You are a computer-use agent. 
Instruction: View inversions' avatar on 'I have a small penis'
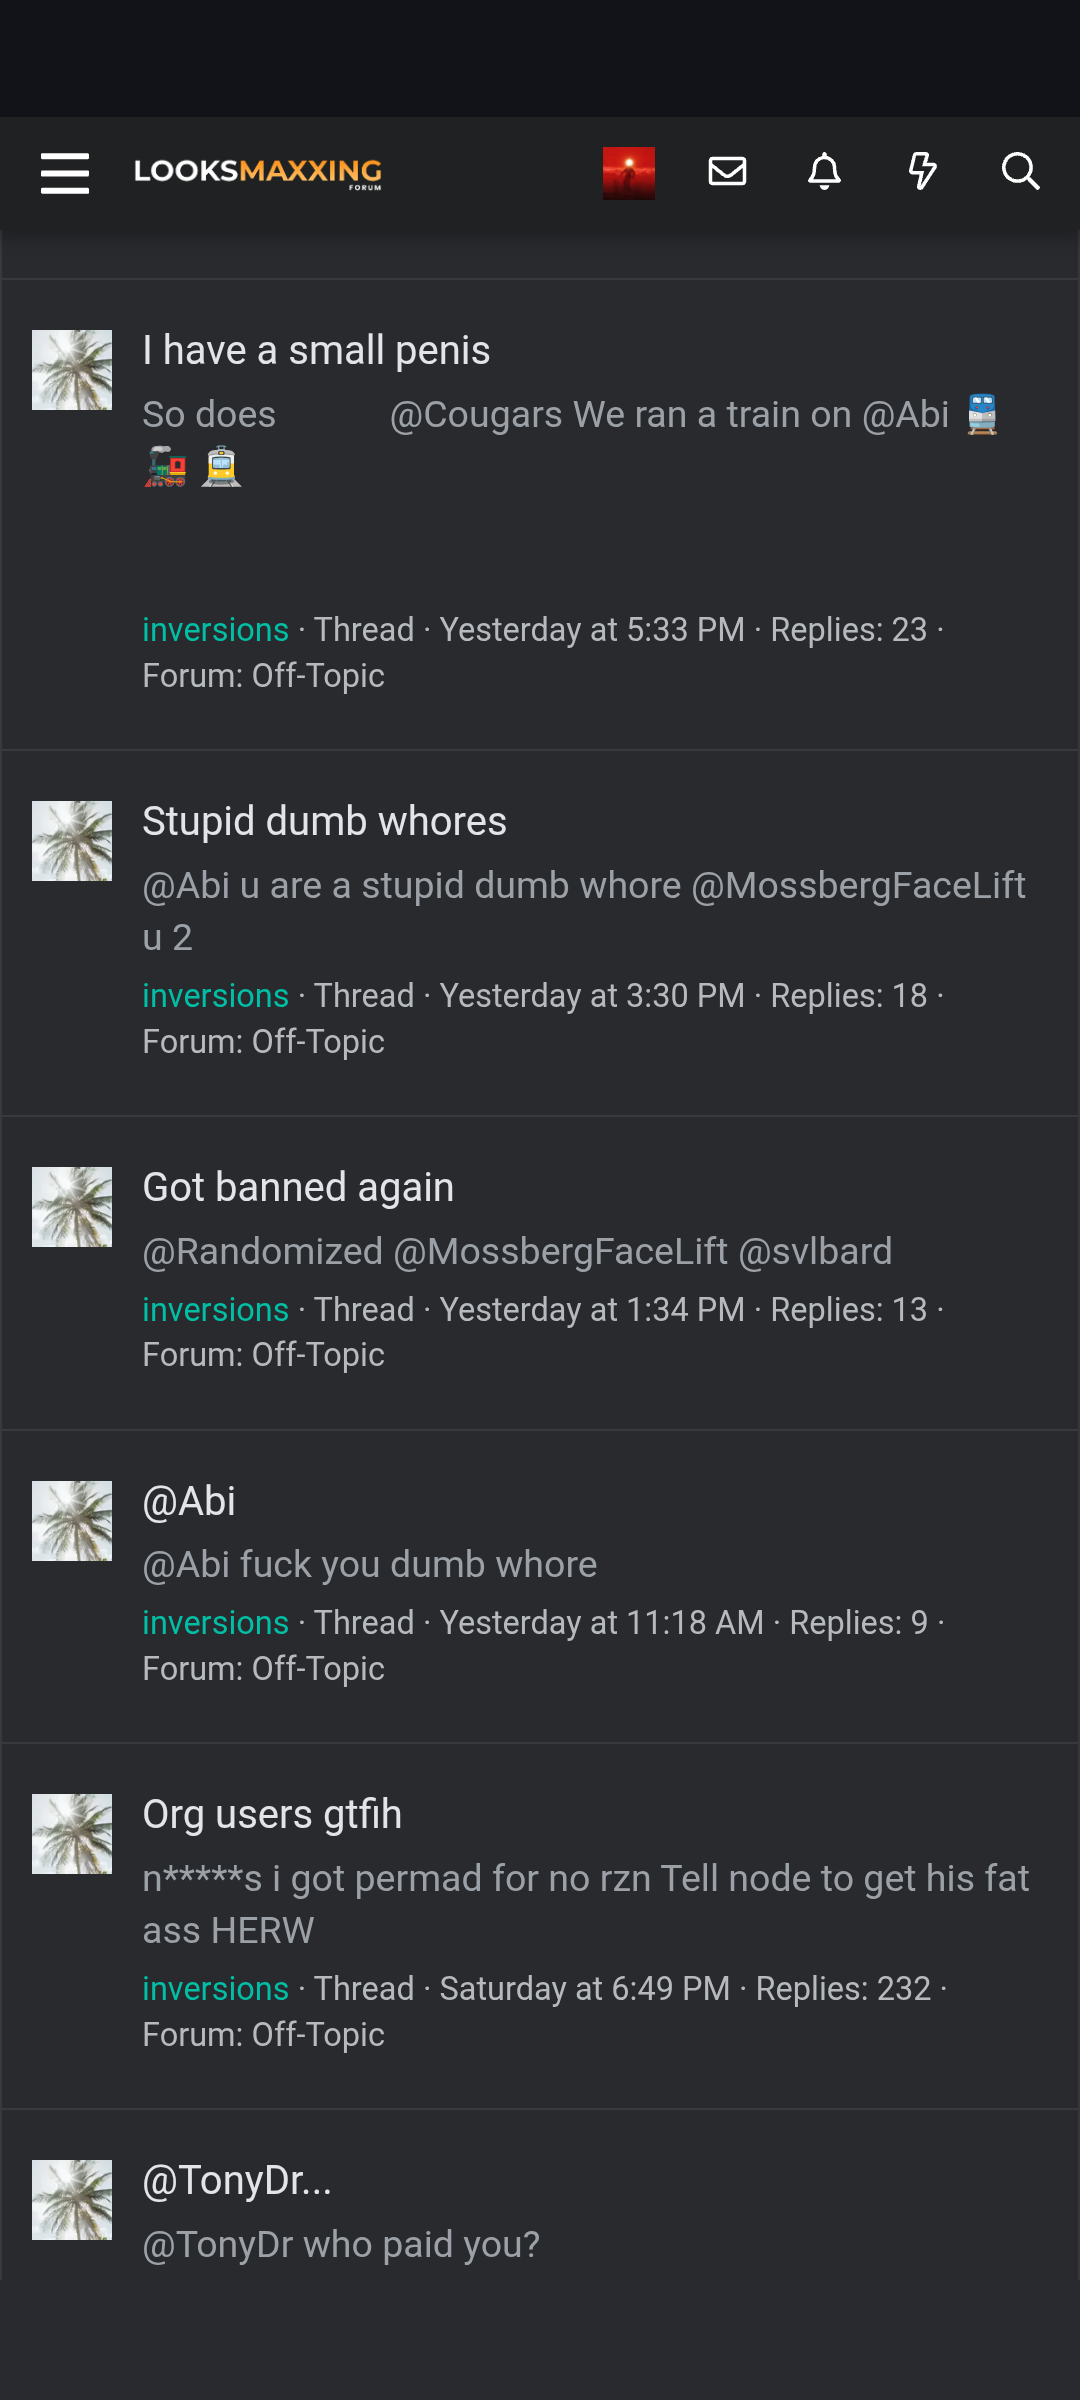click(71, 368)
